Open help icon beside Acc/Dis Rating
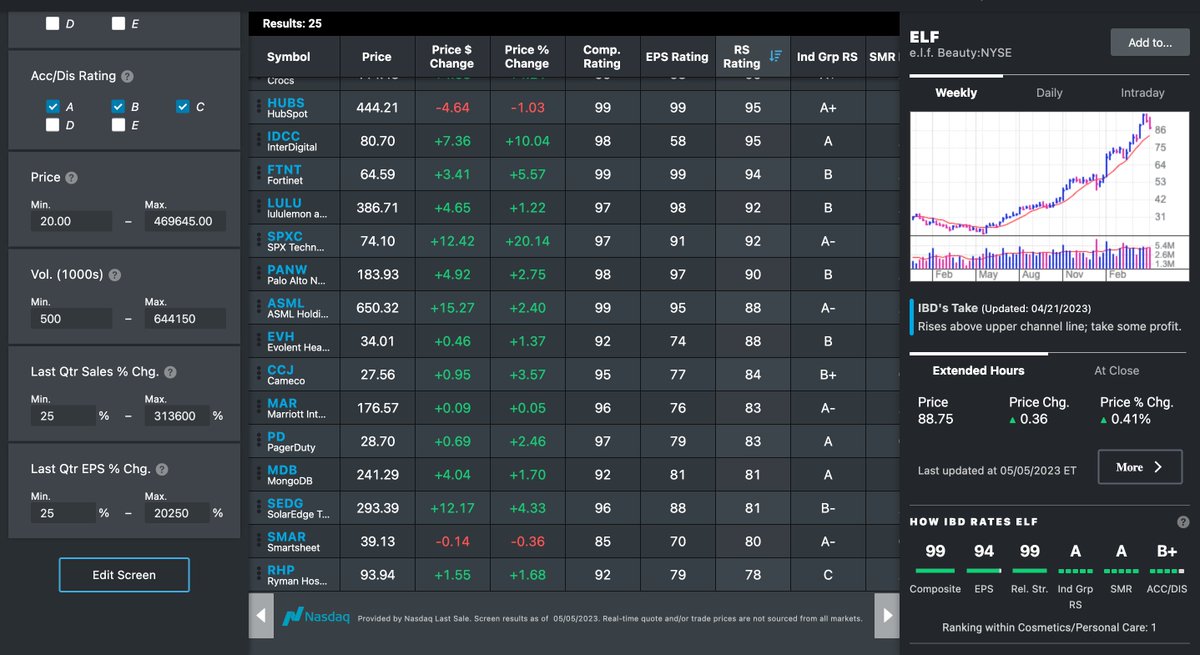 tap(128, 76)
